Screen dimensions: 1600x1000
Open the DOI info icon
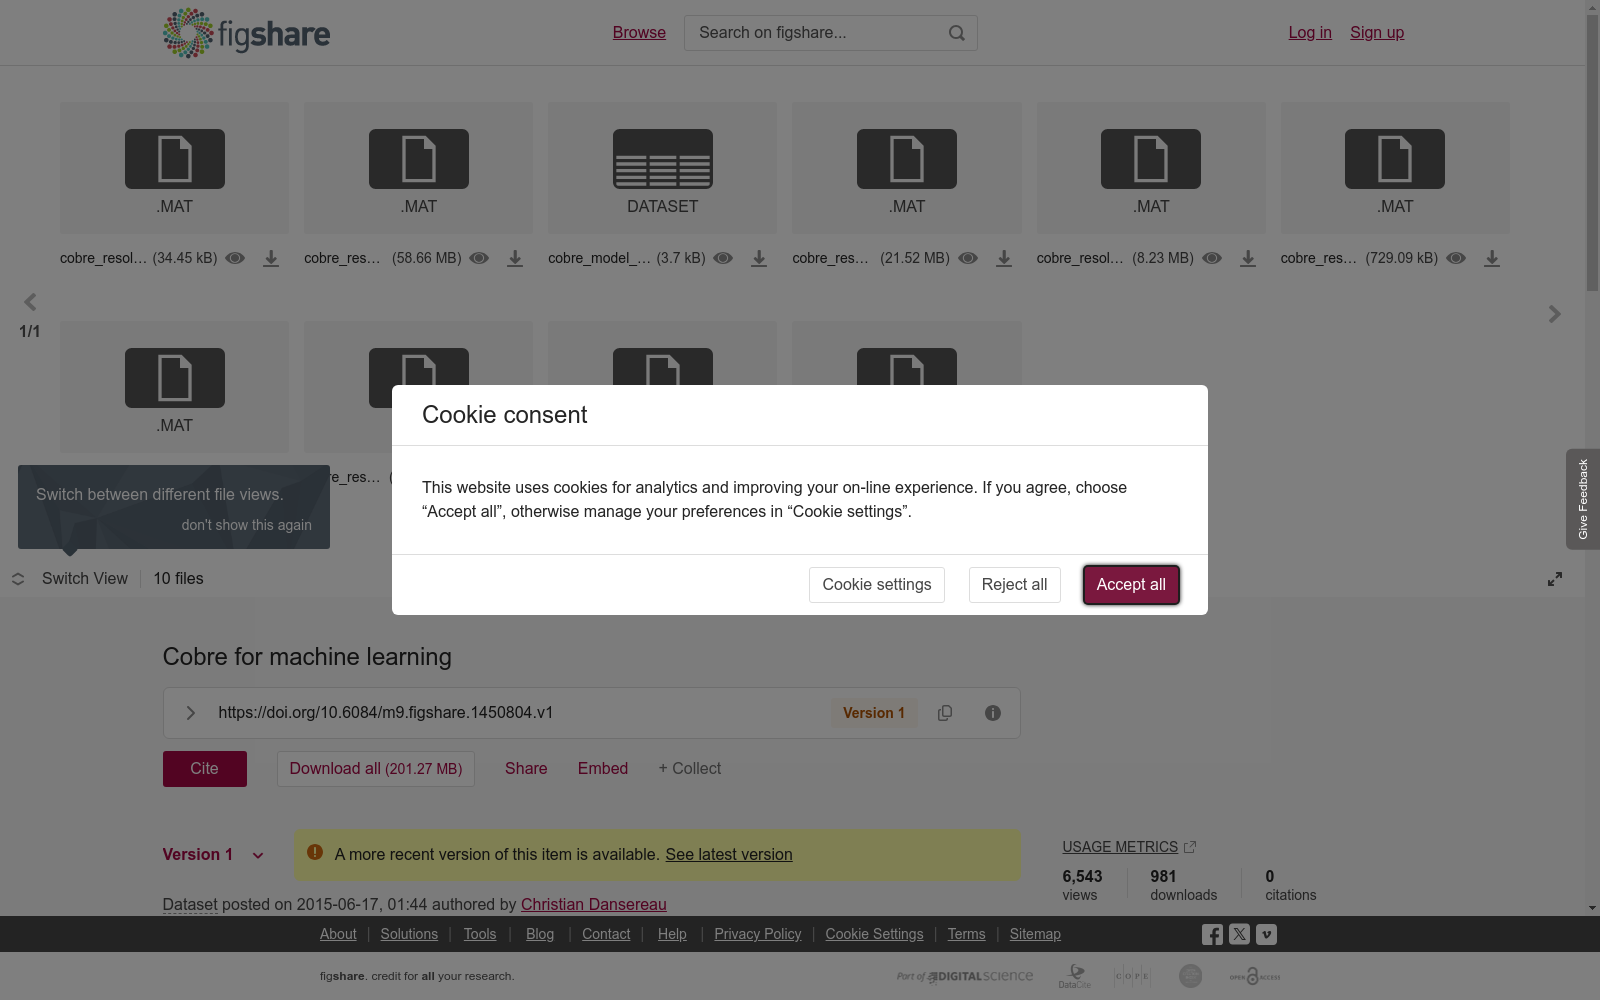click(993, 713)
